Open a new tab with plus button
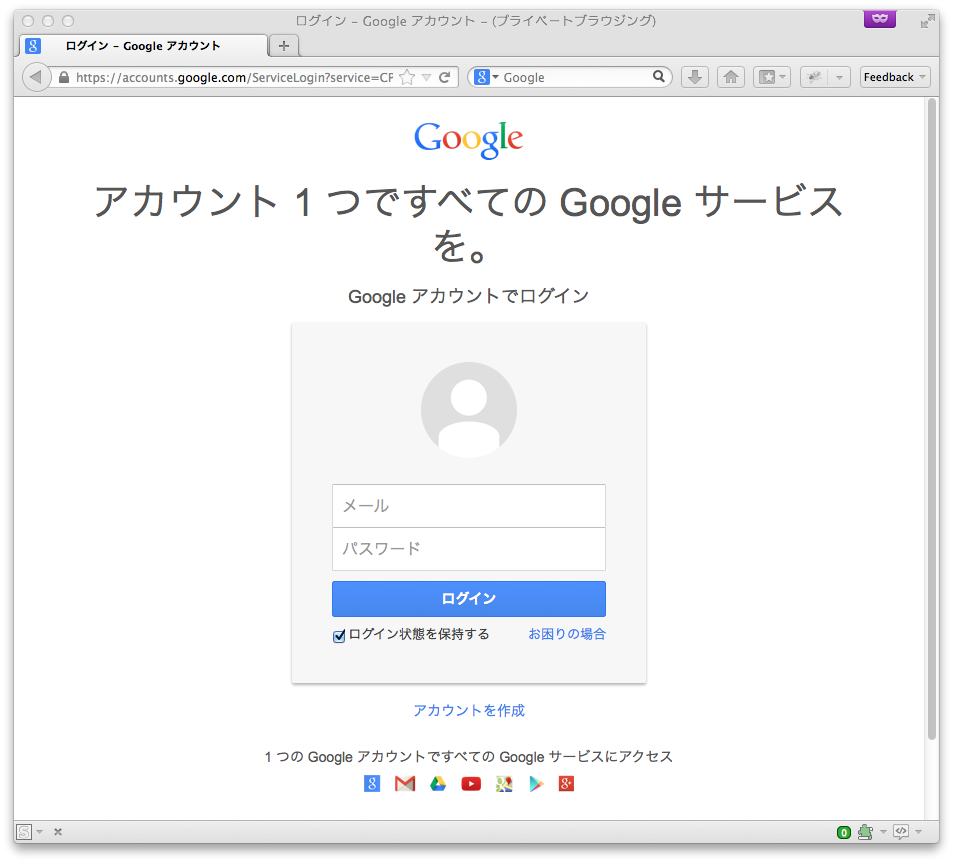The height and width of the screenshot is (863, 953). click(x=284, y=46)
